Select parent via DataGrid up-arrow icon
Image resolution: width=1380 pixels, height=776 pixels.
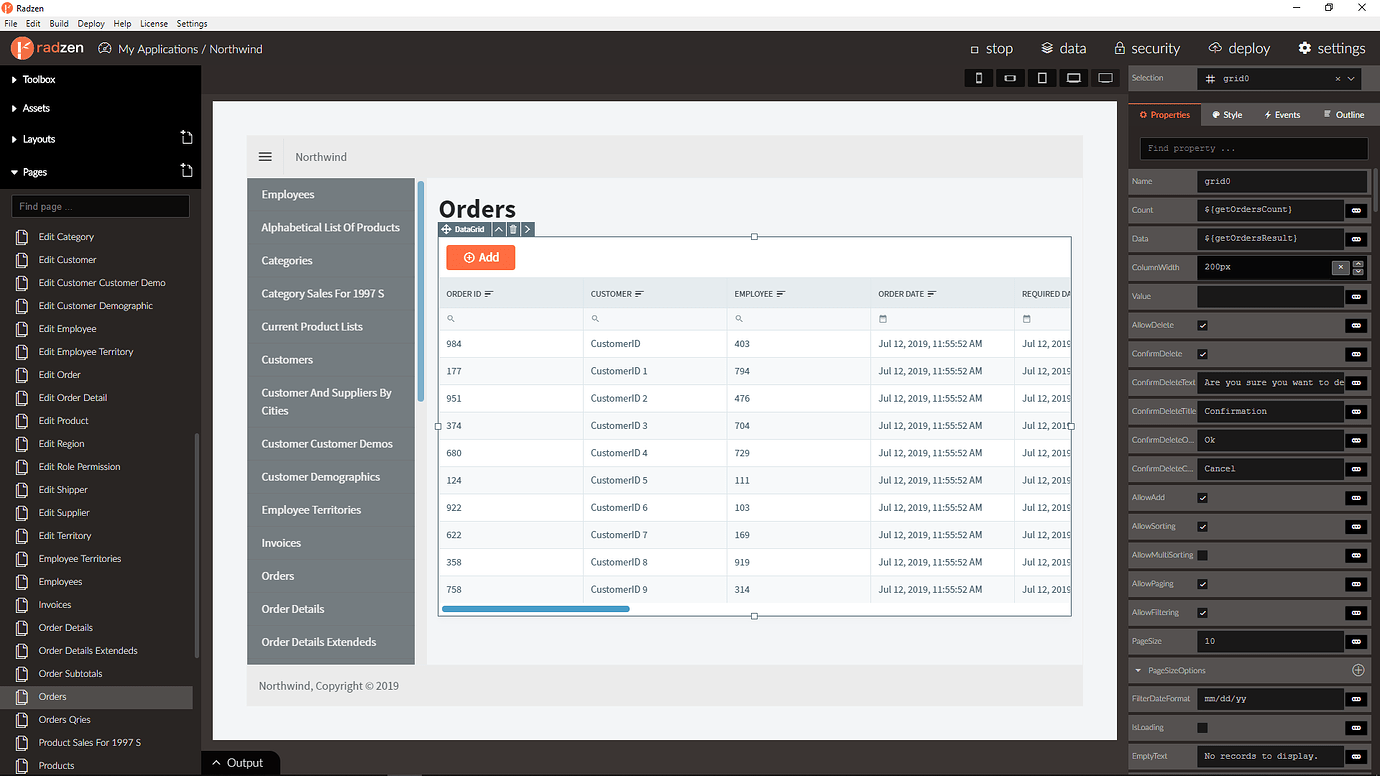(x=498, y=229)
